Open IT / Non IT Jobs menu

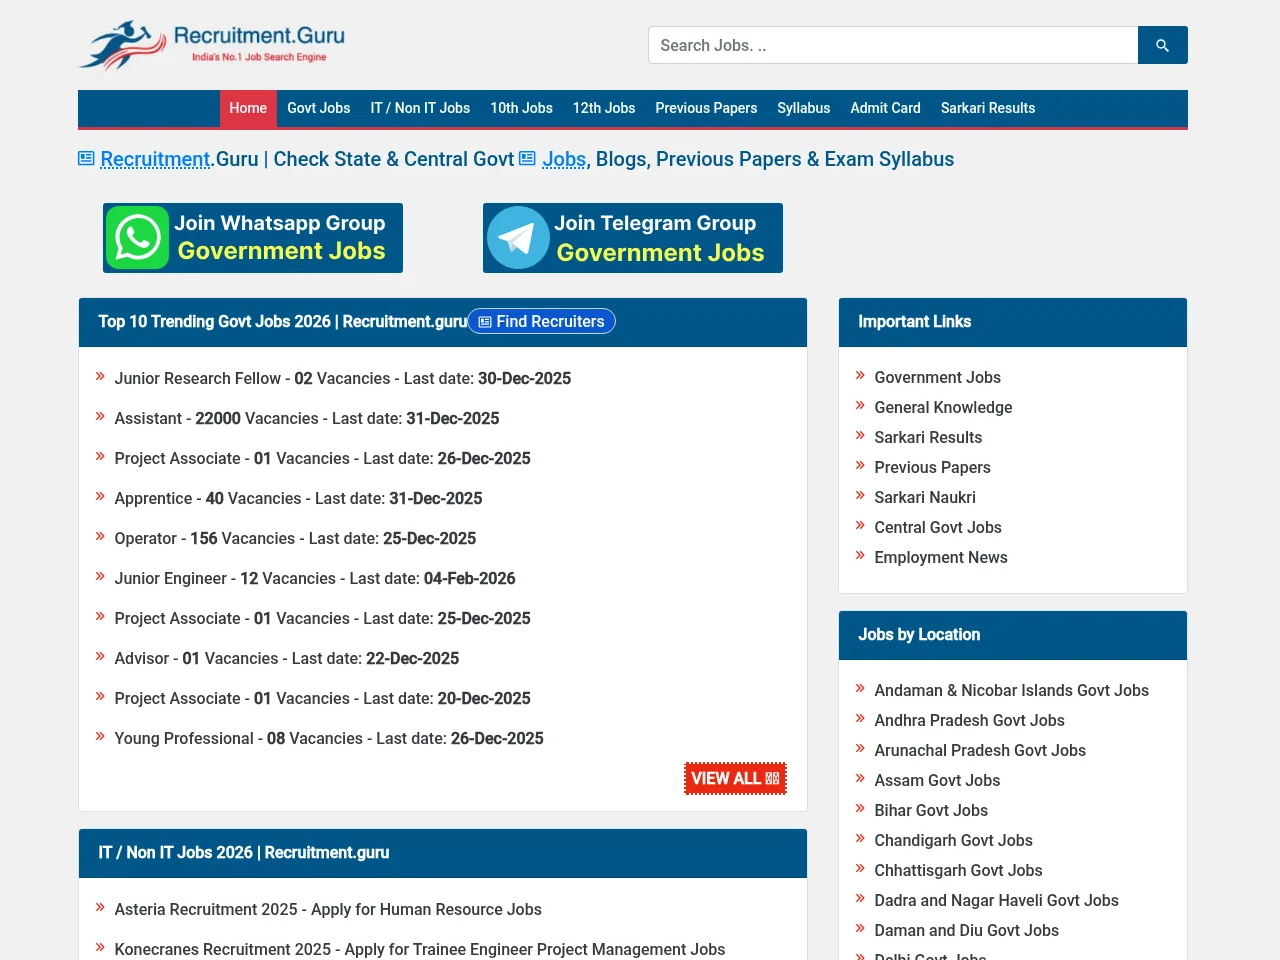pyautogui.click(x=420, y=108)
